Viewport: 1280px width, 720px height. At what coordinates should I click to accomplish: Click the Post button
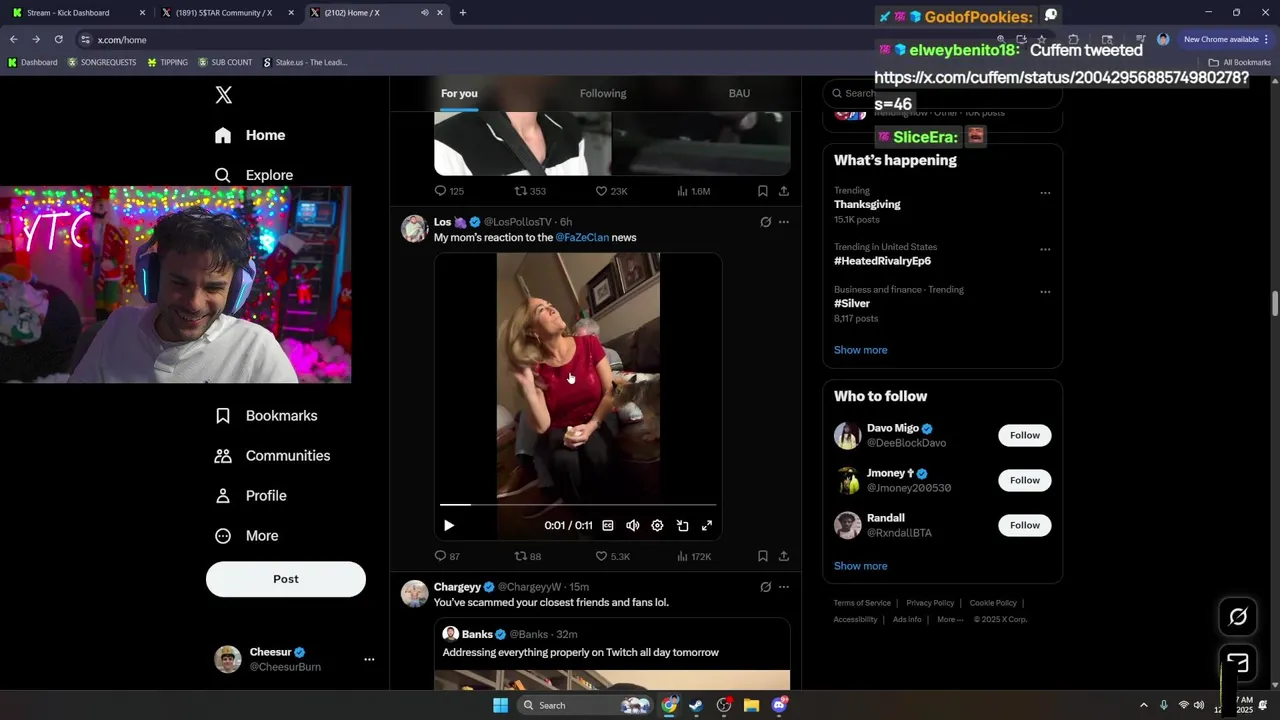[286, 579]
